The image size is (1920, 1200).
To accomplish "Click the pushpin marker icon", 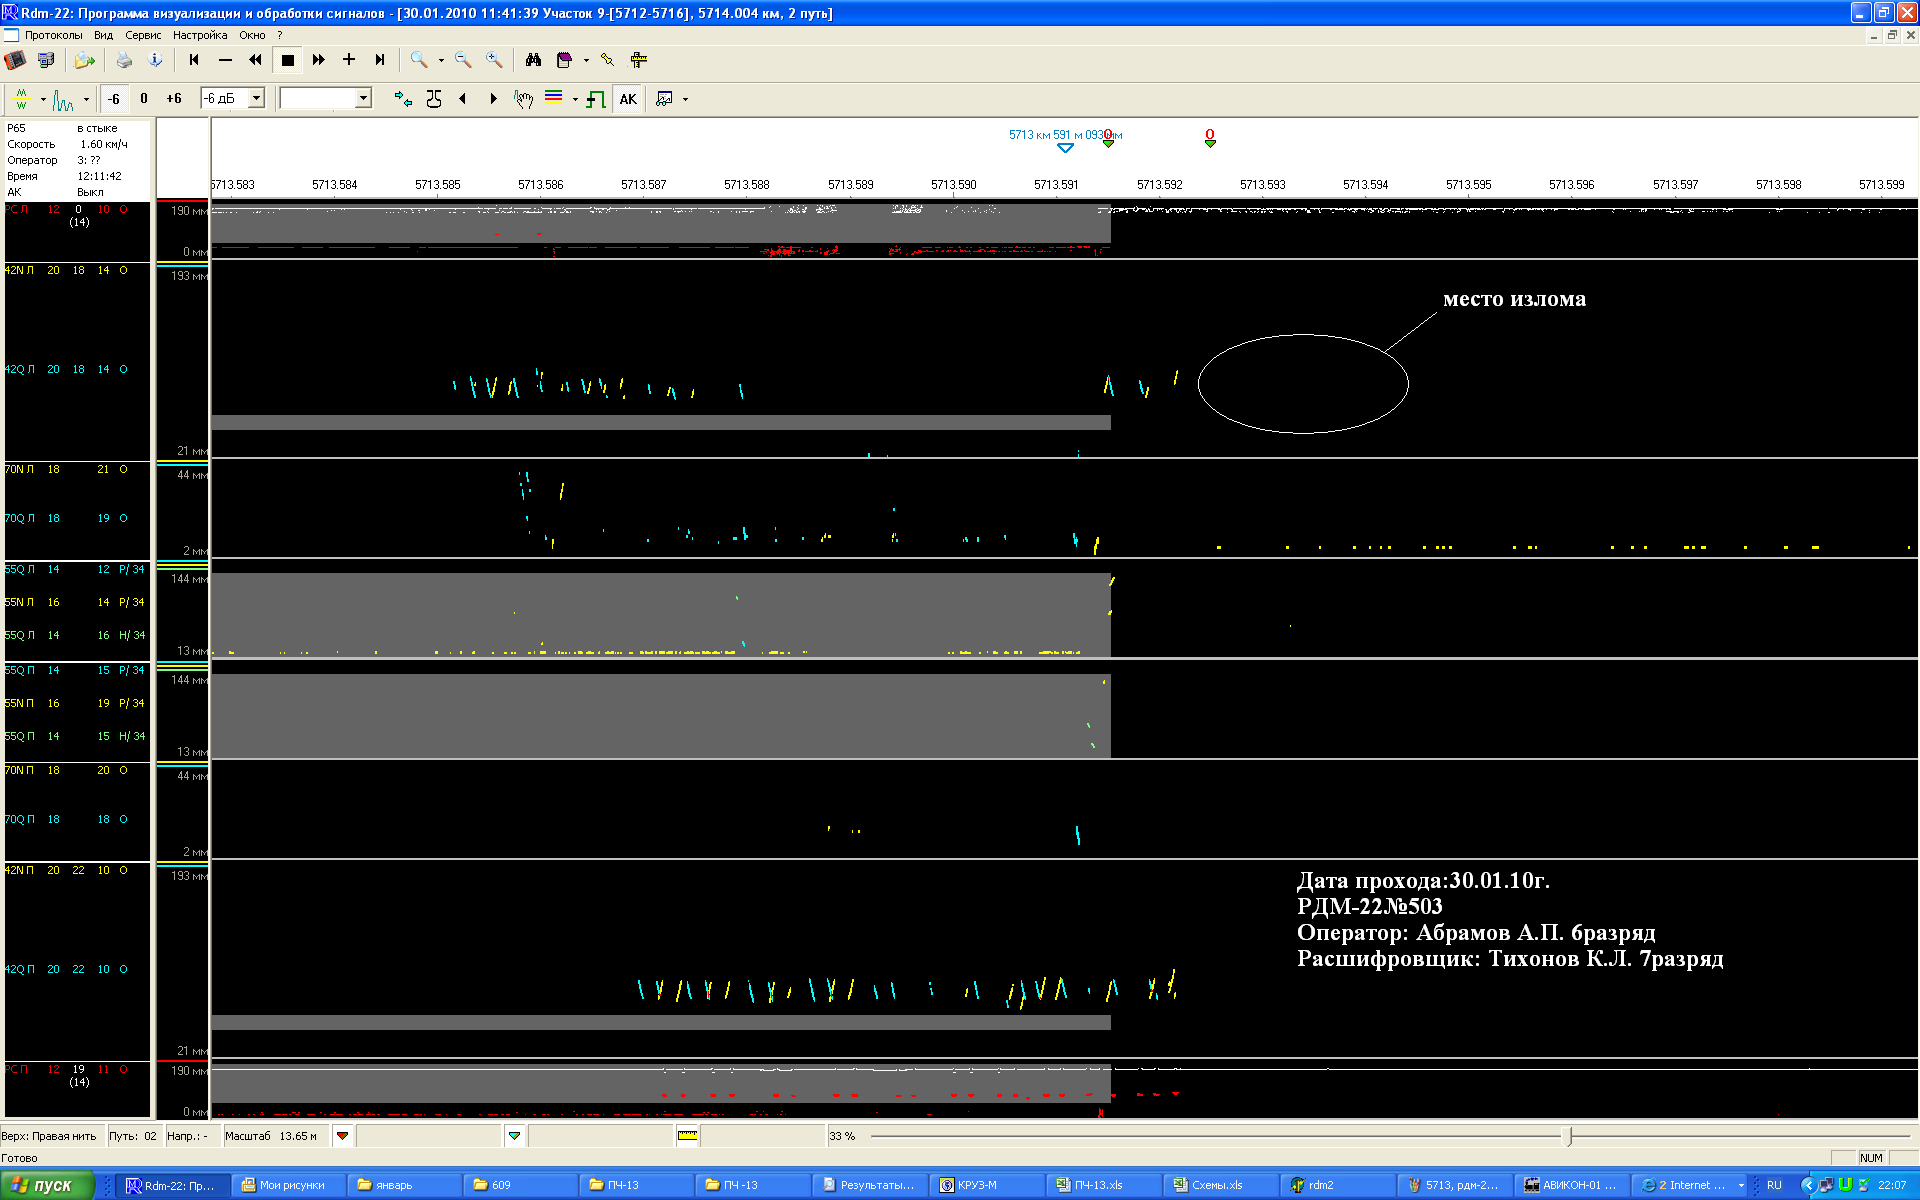I will (607, 60).
